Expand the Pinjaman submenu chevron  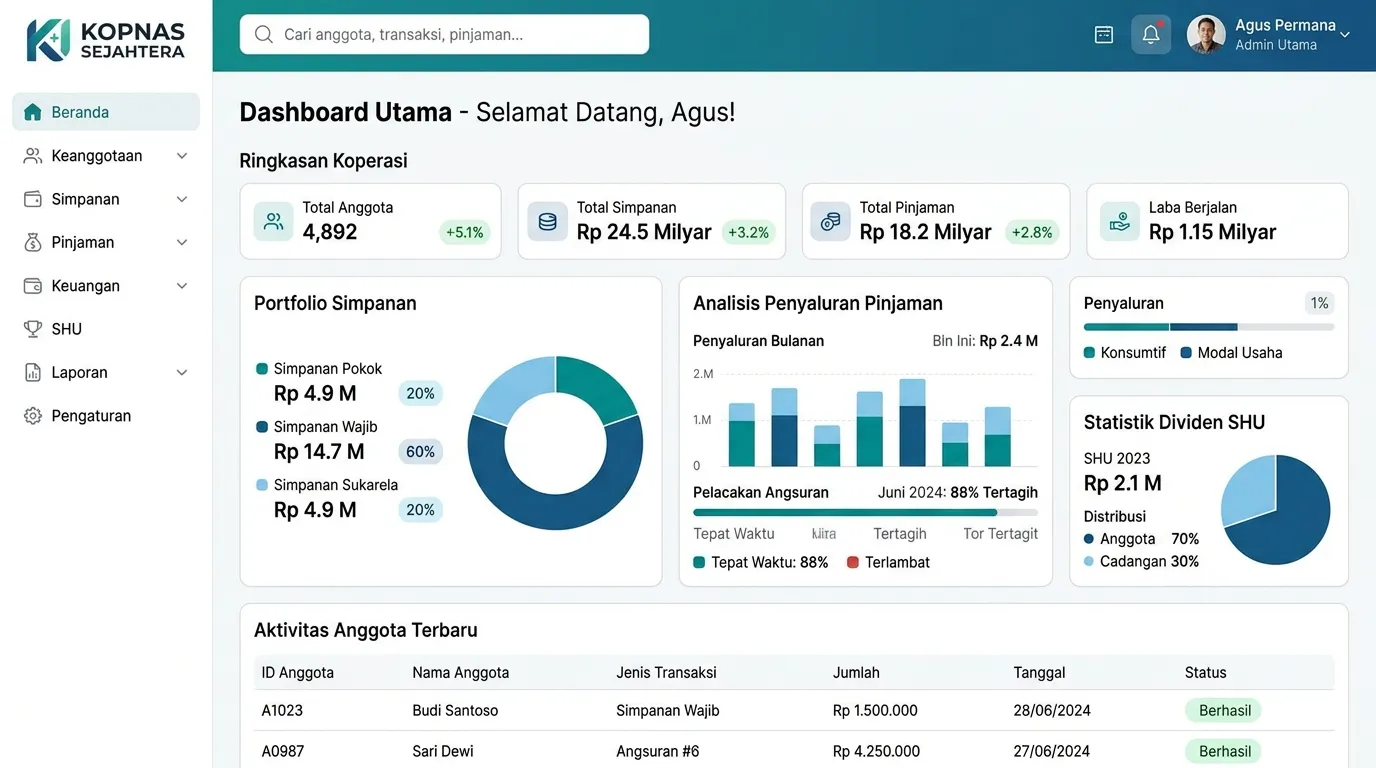(x=182, y=242)
